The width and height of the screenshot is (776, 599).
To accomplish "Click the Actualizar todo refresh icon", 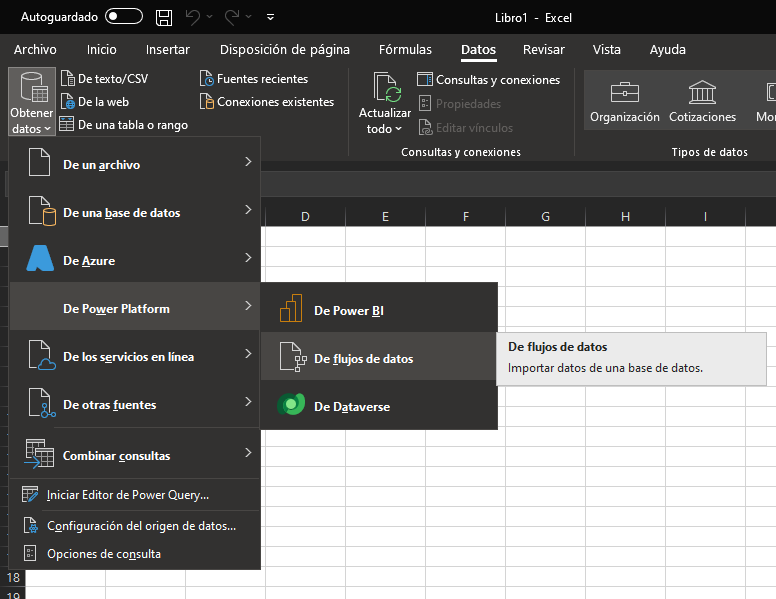I will tap(387, 88).
